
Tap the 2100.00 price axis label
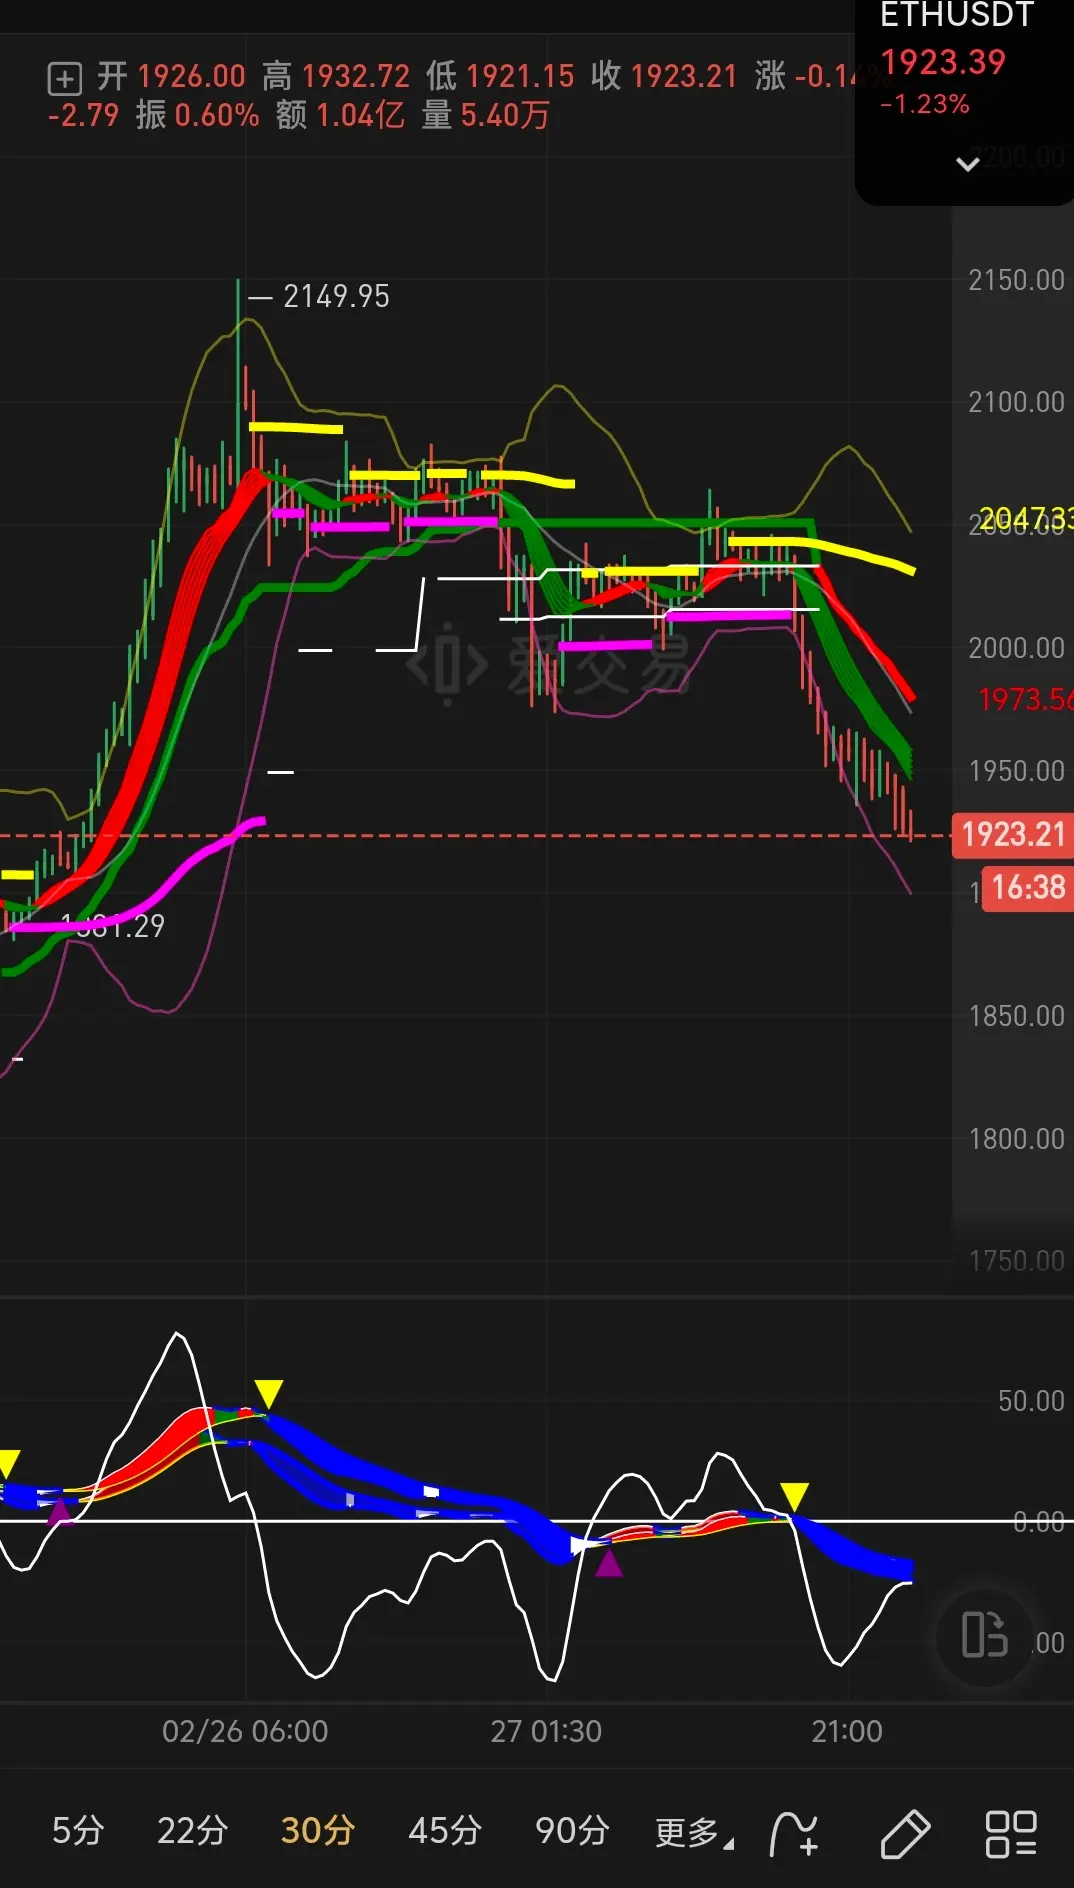pyautogui.click(x=1016, y=402)
